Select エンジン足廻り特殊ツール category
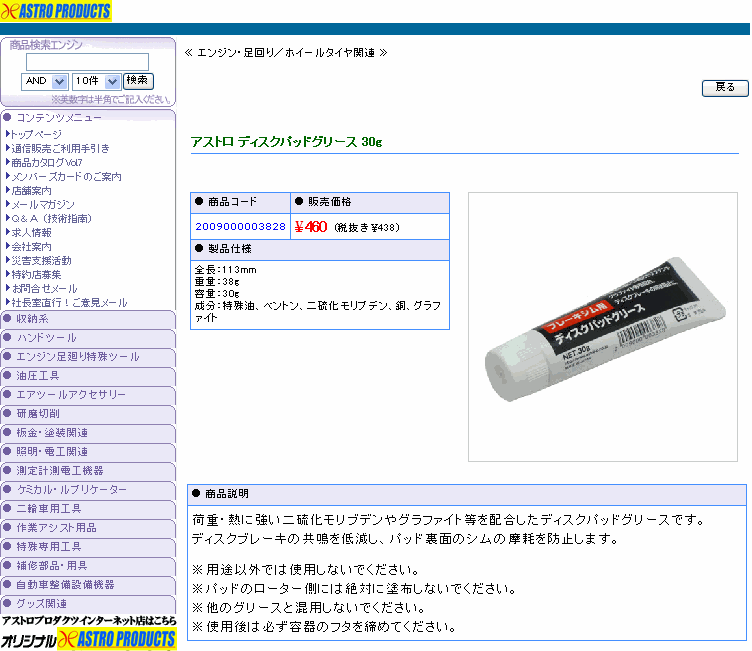This screenshot has height=651, width=752. pos(88,357)
